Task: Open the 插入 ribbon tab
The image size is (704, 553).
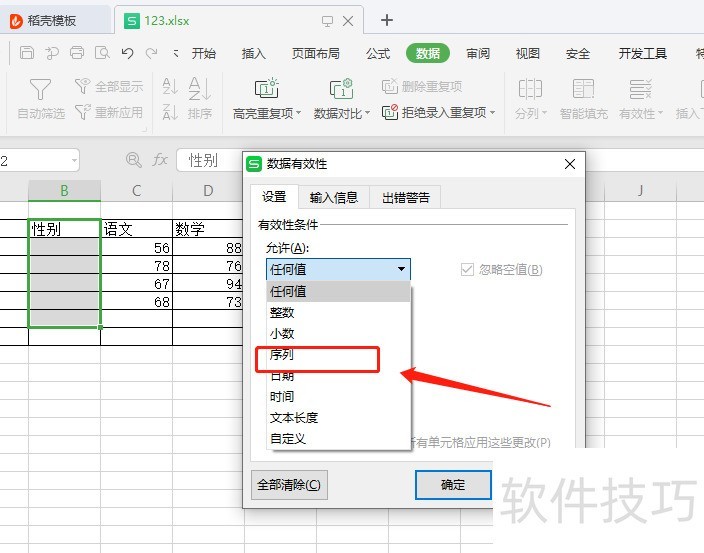Action: coord(254,53)
